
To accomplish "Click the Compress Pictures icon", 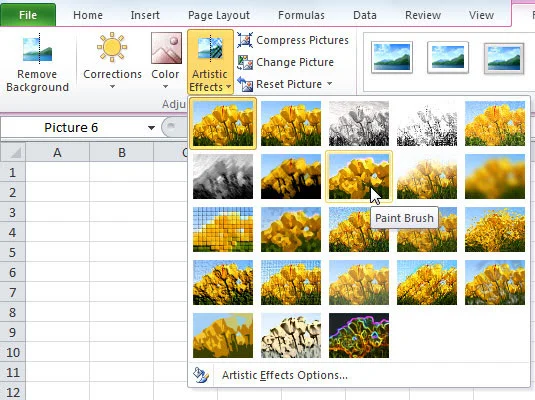I will pos(245,40).
